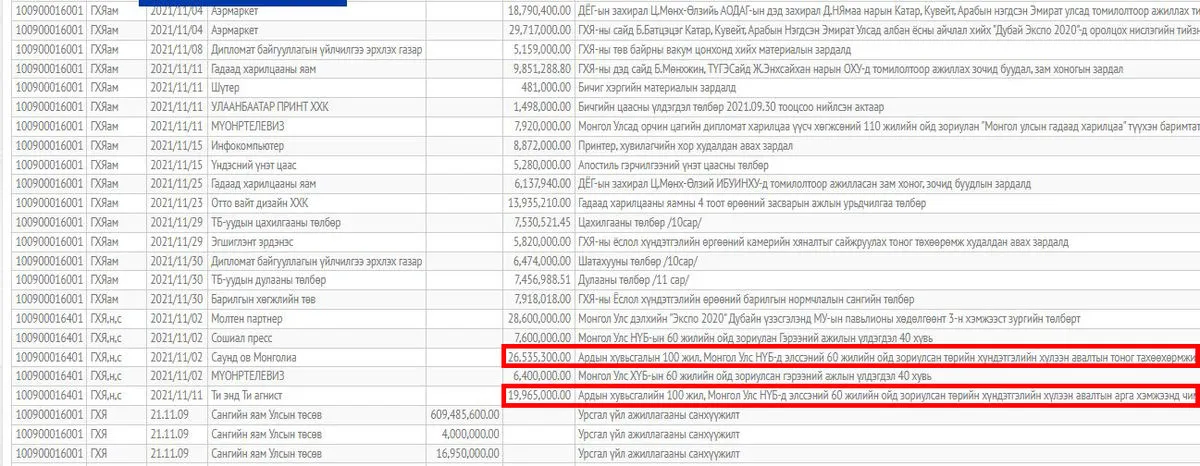This screenshot has width=1200, height=466.
Task: Click the amount 4,000,000.00
Action: pos(470,434)
